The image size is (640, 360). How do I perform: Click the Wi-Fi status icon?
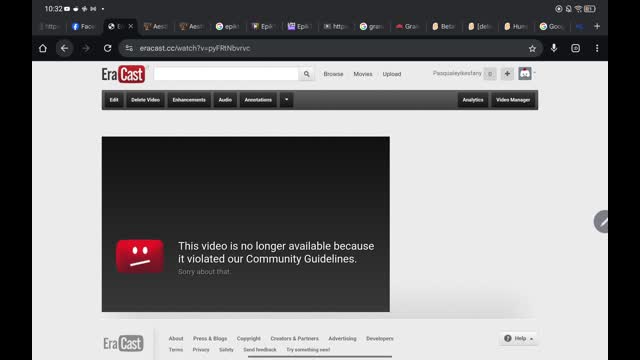point(578,9)
